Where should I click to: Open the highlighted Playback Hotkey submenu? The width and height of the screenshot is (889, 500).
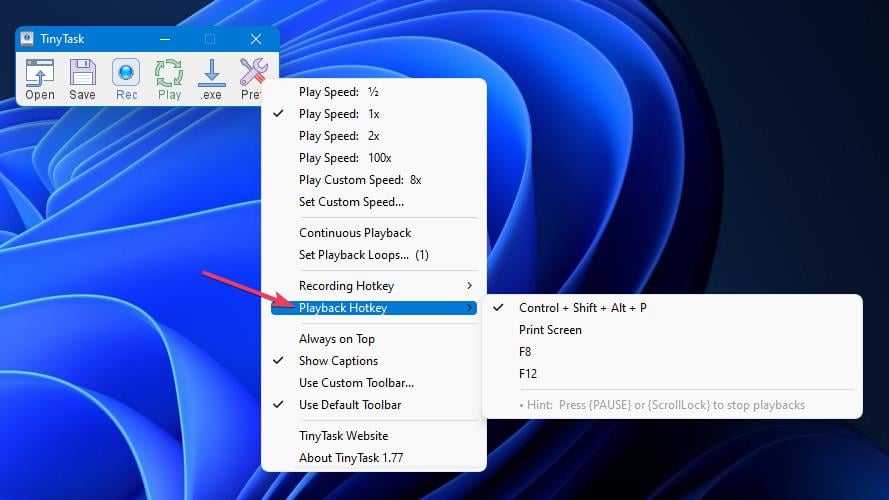374,308
